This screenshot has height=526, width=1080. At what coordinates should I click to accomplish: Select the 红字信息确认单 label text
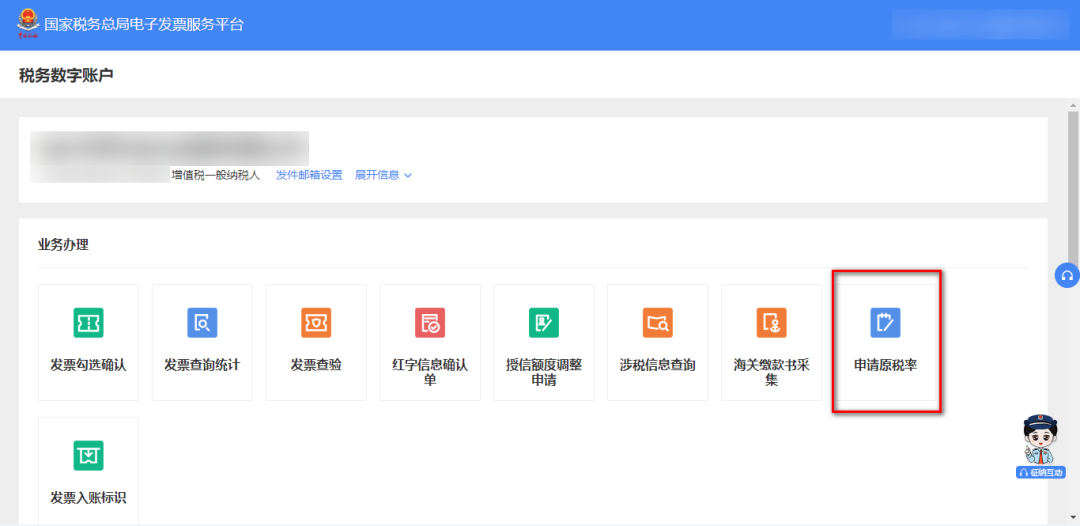pyautogui.click(x=430, y=372)
